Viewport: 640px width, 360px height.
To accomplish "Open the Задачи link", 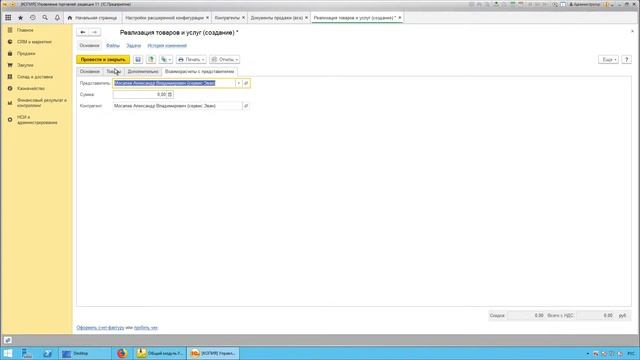I will point(133,46).
